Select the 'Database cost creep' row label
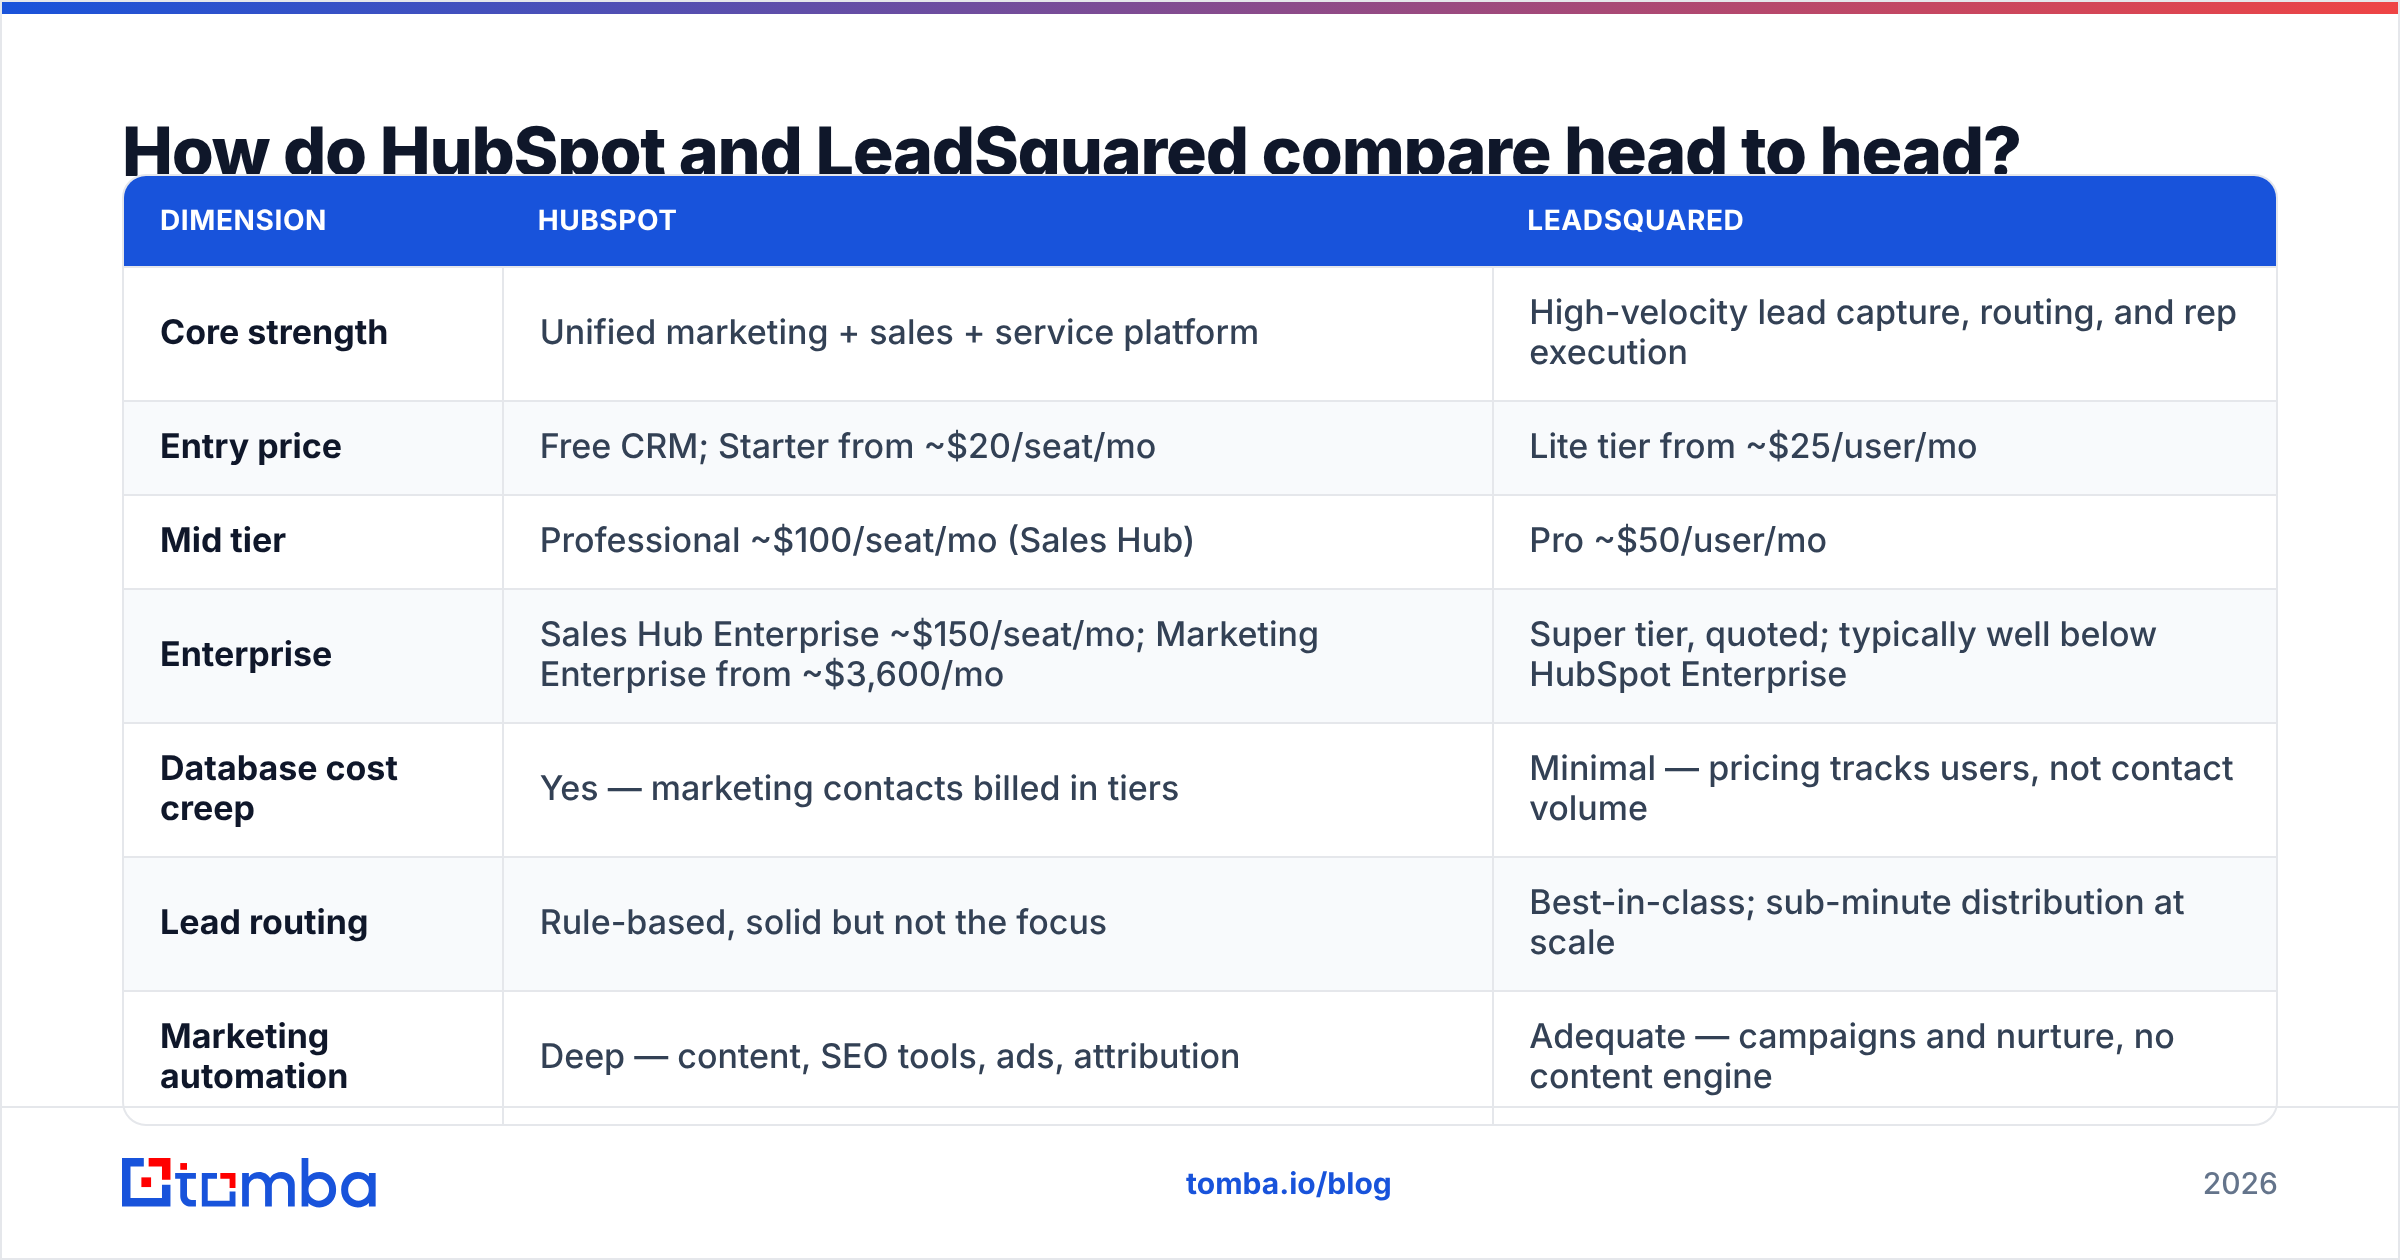Image resolution: width=2400 pixels, height=1260 pixels. tap(279, 789)
